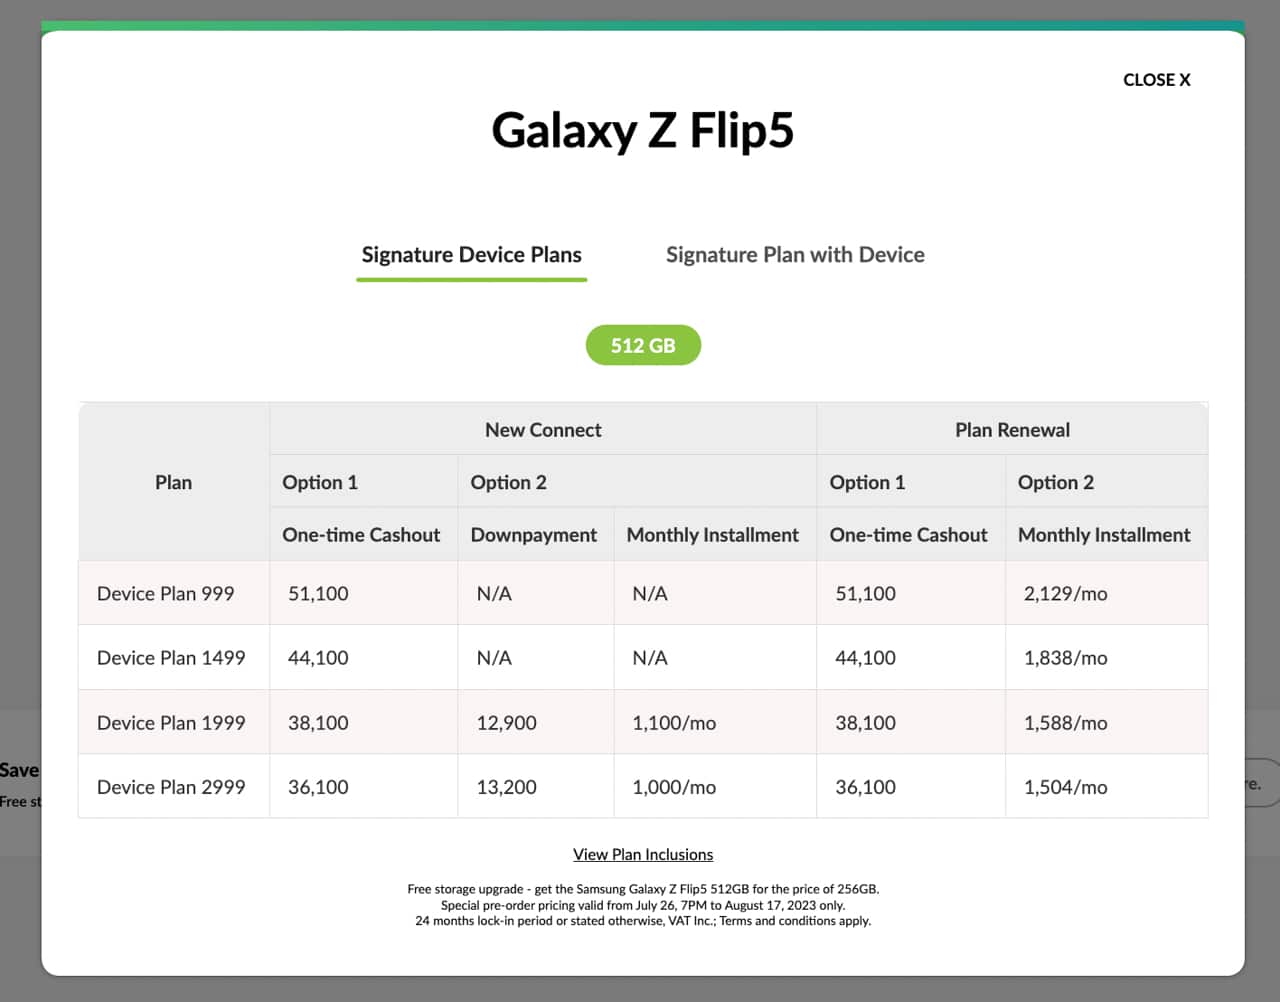The image size is (1280, 1002).
Task: Open the Signature Plan with Device tab
Action: pos(795,255)
